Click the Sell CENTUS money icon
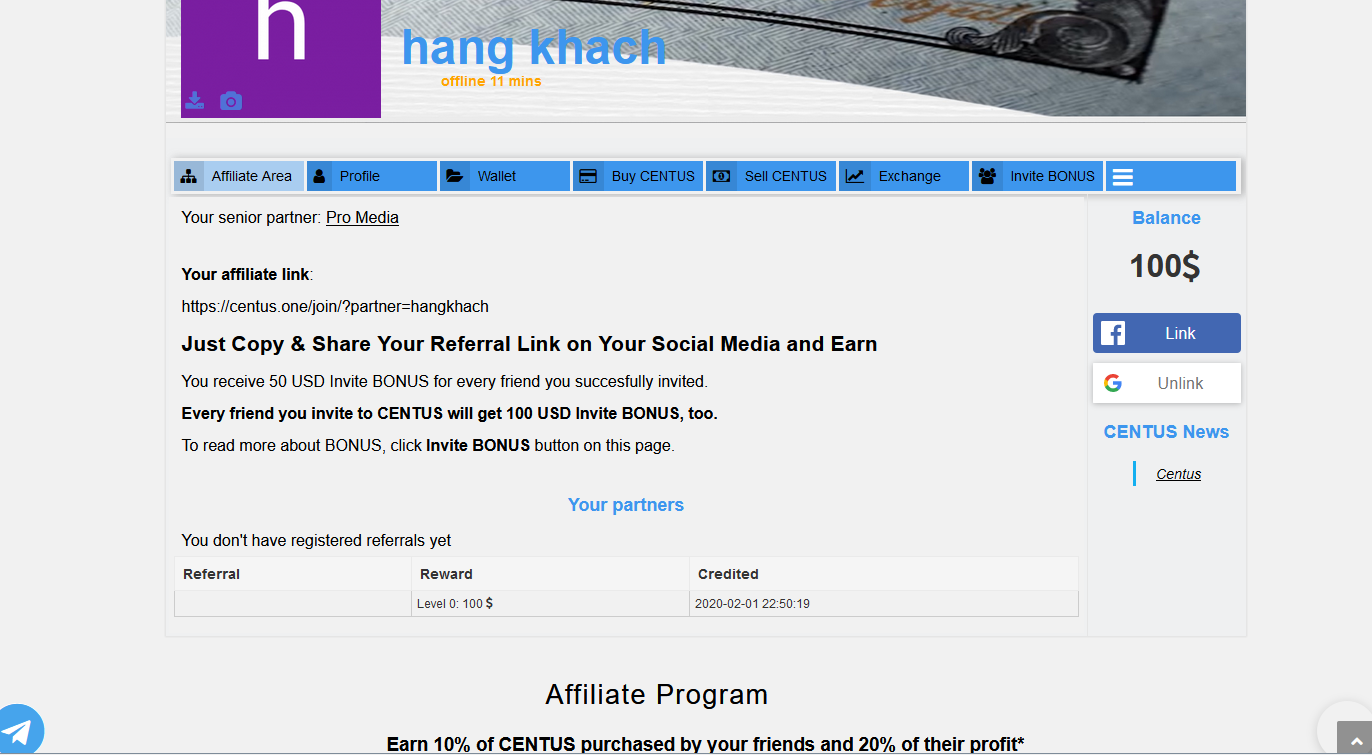This screenshot has width=1372, height=755. click(x=721, y=177)
